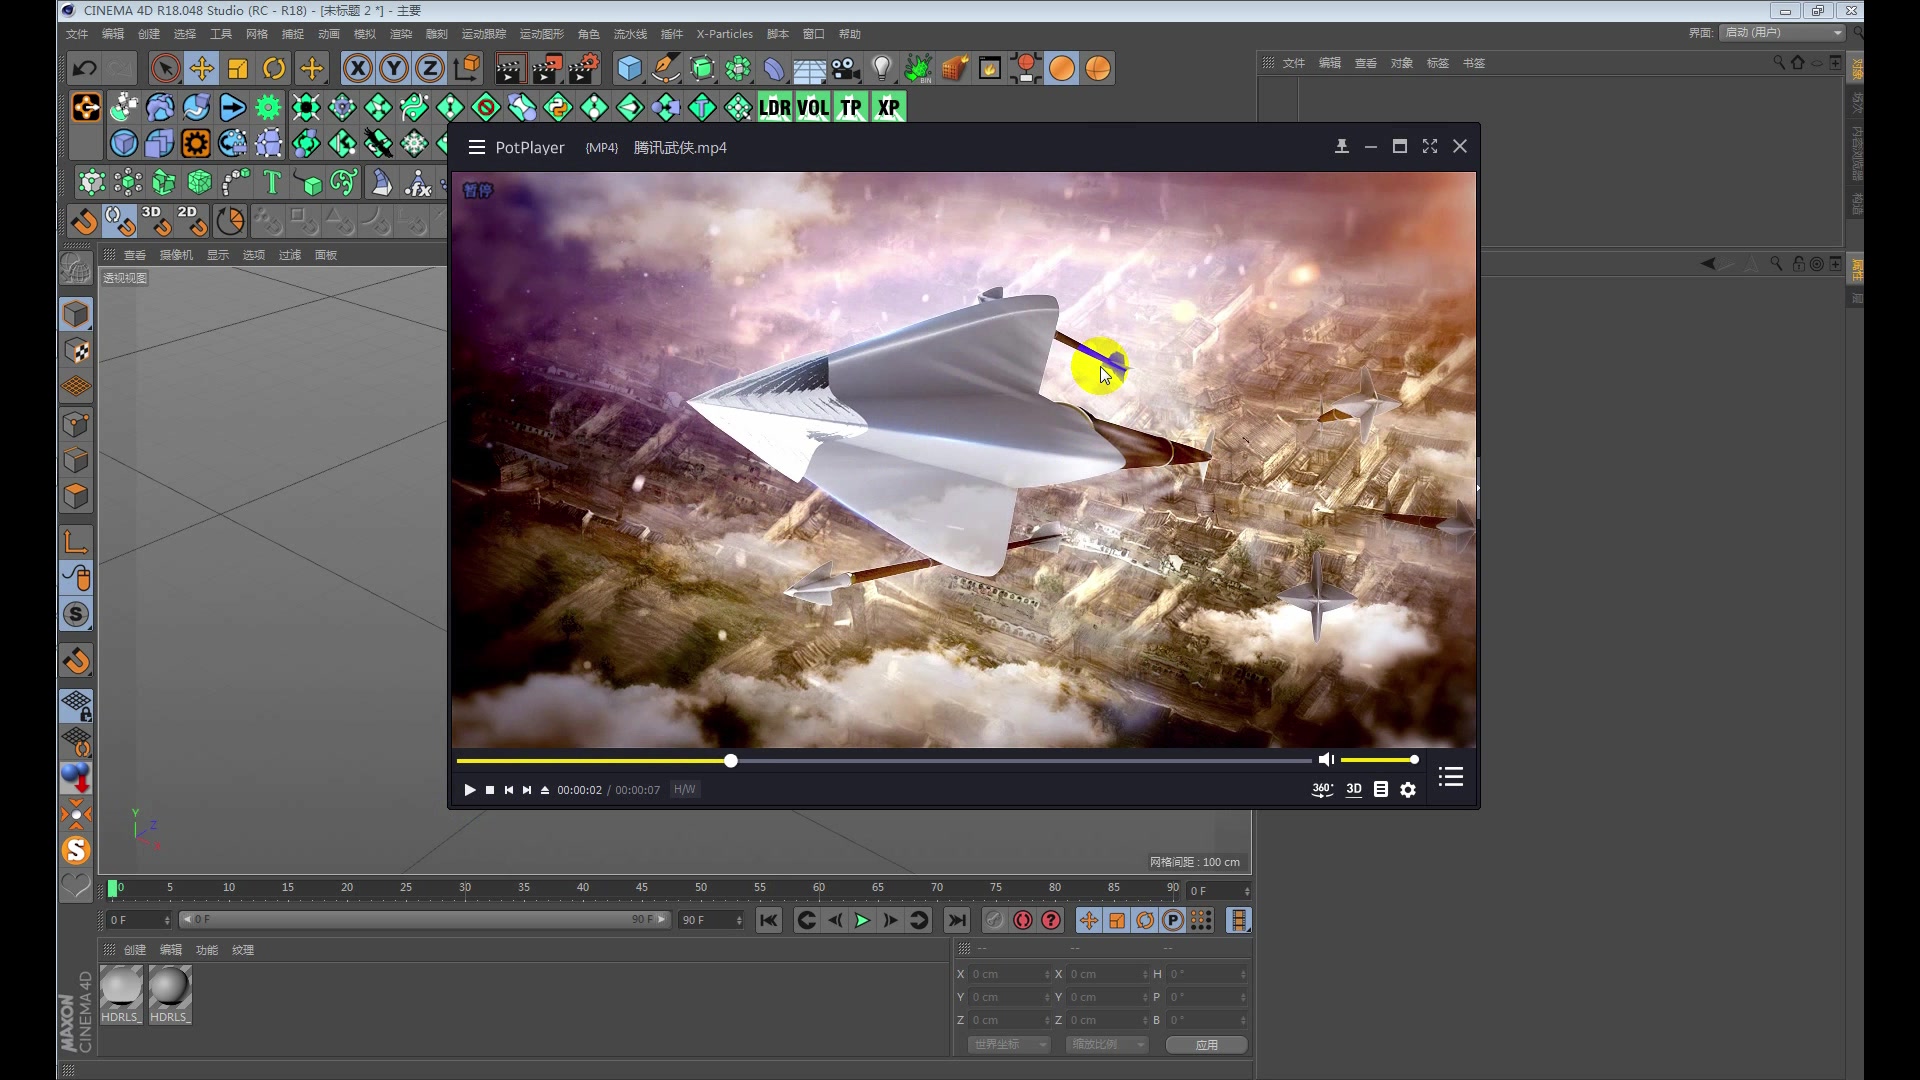This screenshot has height=1080, width=1920.
Task: Toggle PotPlayer 3D mode
Action: coord(1354,789)
